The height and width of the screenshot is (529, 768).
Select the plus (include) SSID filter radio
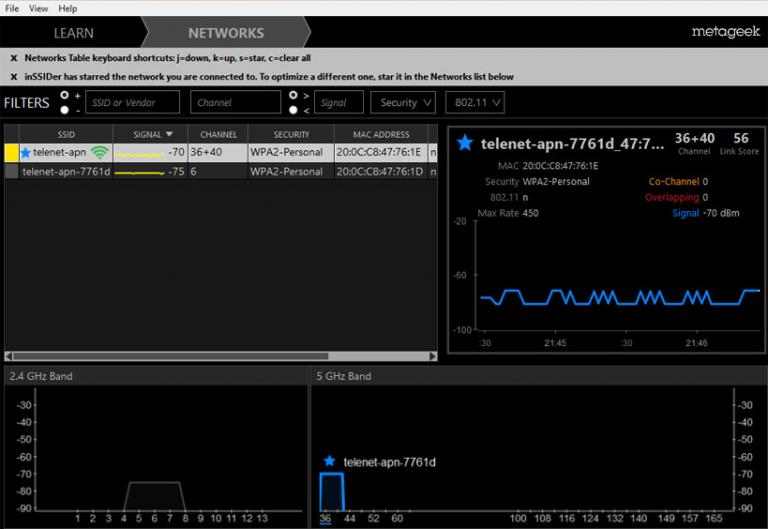pyautogui.click(x=65, y=95)
